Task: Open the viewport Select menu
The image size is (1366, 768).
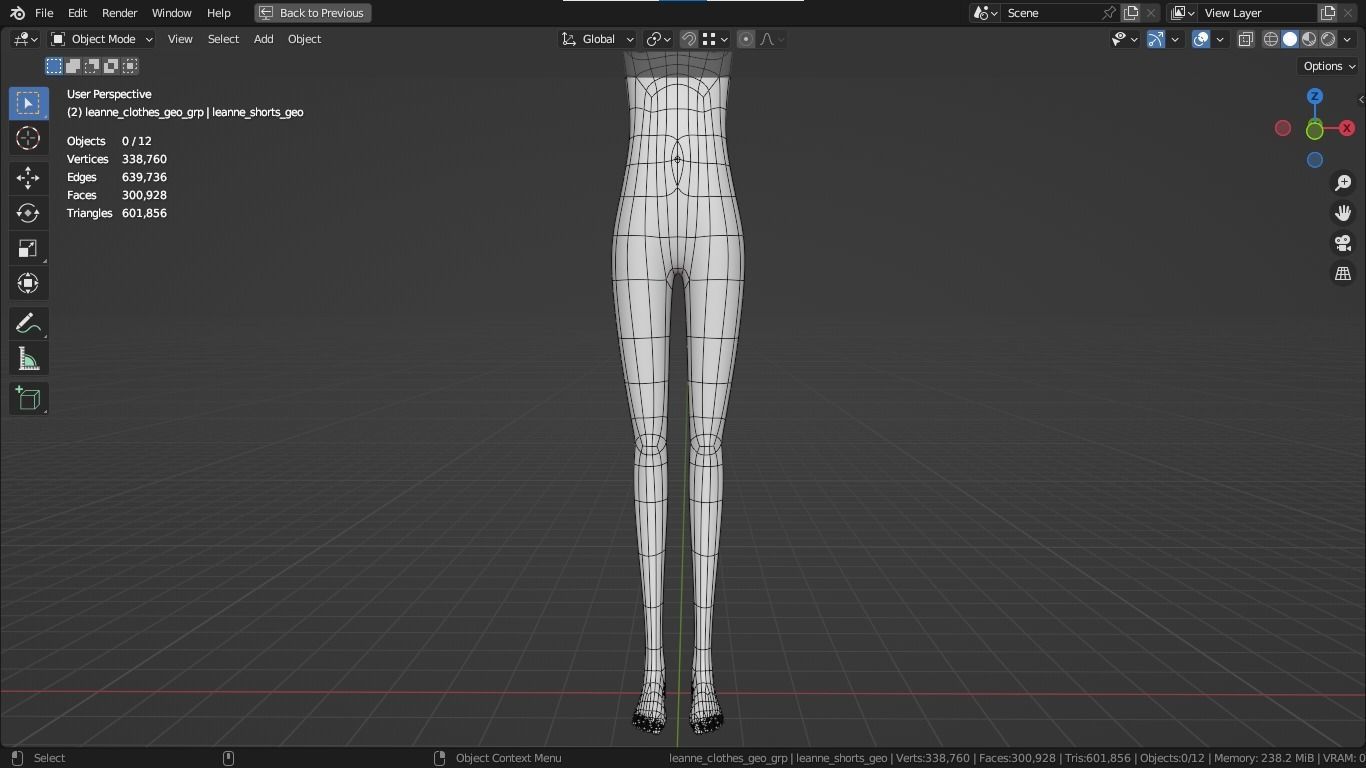Action: [x=223, y=39]
